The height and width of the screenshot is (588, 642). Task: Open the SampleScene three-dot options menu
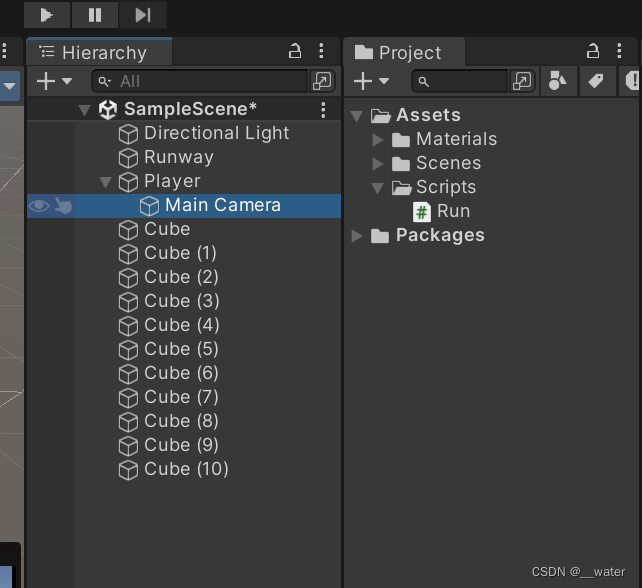[x=323, y=110]
